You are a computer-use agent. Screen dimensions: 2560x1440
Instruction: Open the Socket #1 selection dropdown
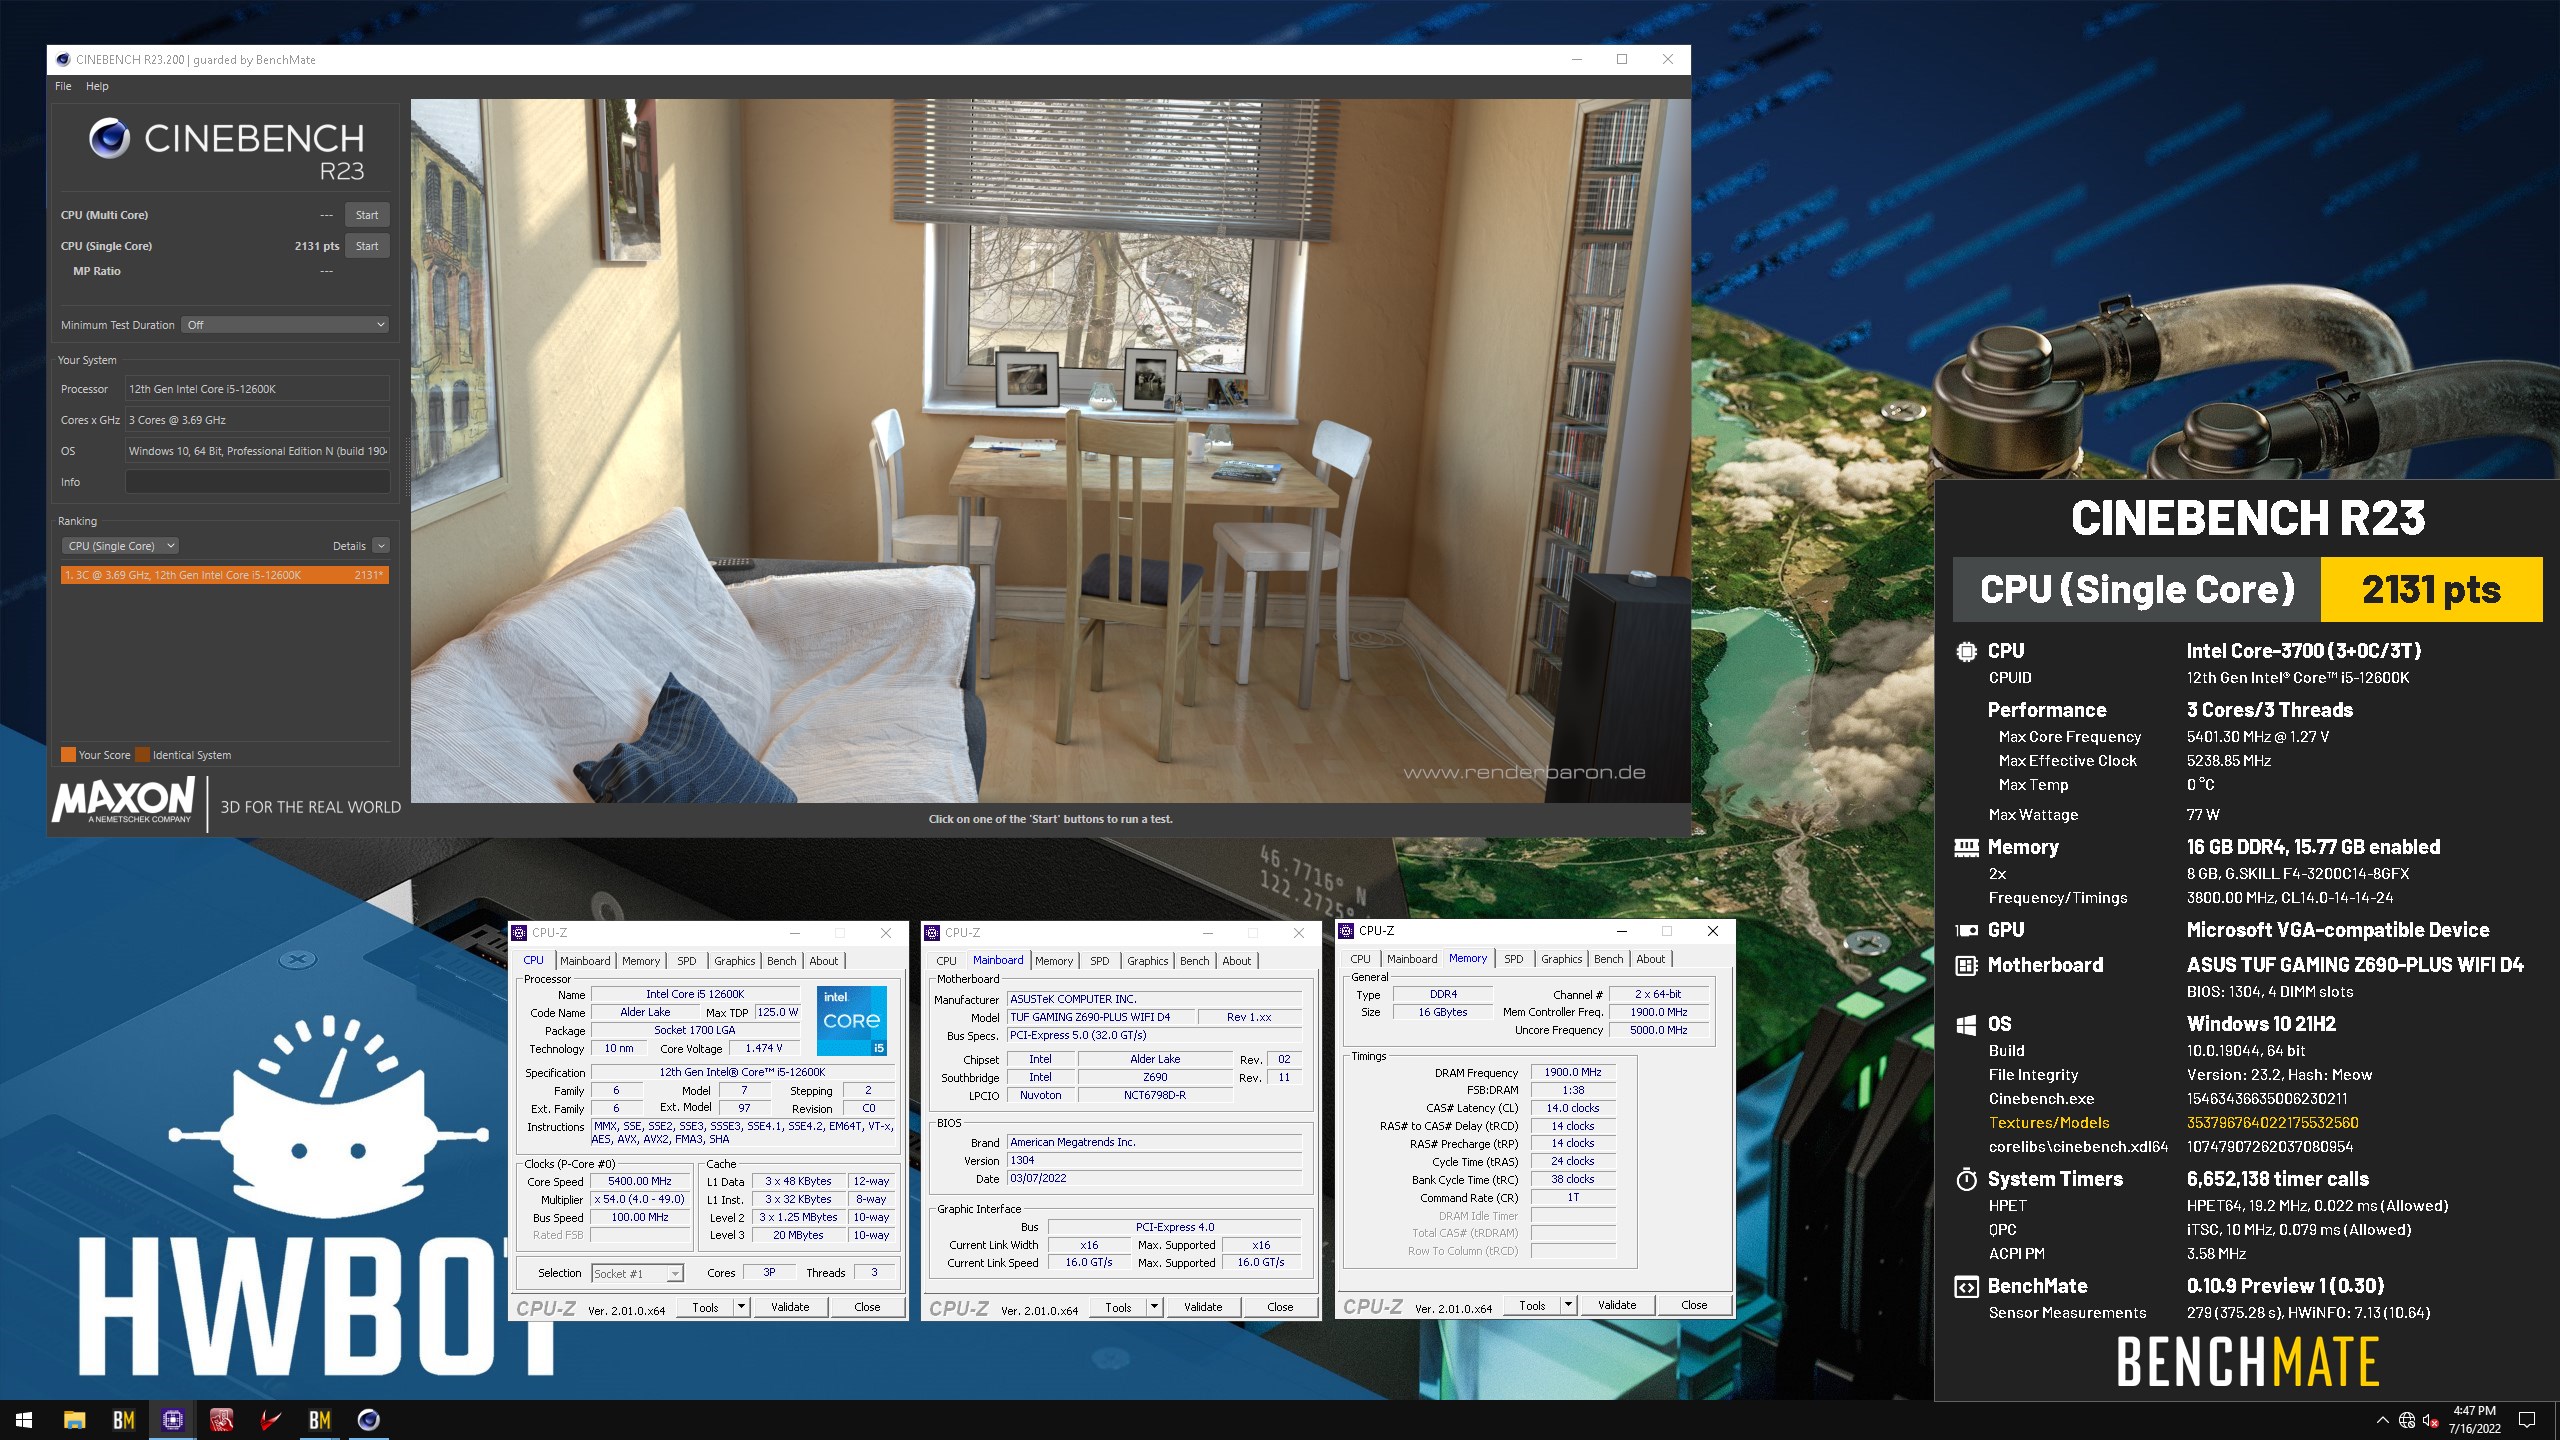point(637,1274)
